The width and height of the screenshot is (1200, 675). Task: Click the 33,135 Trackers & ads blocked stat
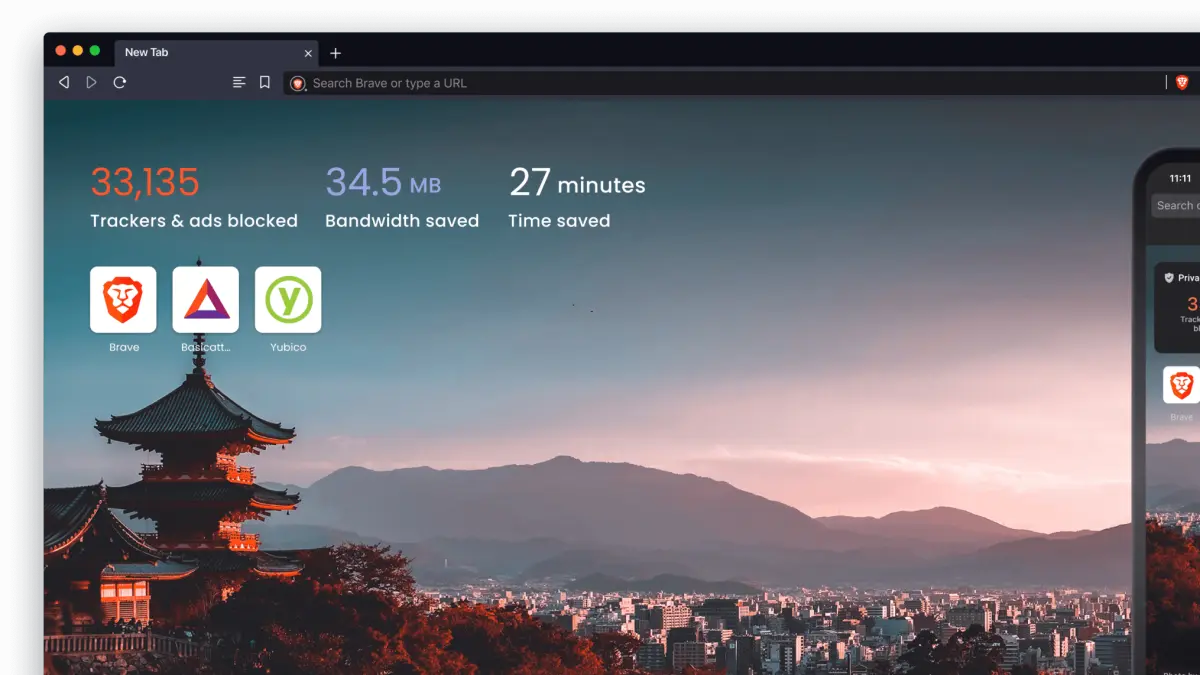[x=193, y=199]
